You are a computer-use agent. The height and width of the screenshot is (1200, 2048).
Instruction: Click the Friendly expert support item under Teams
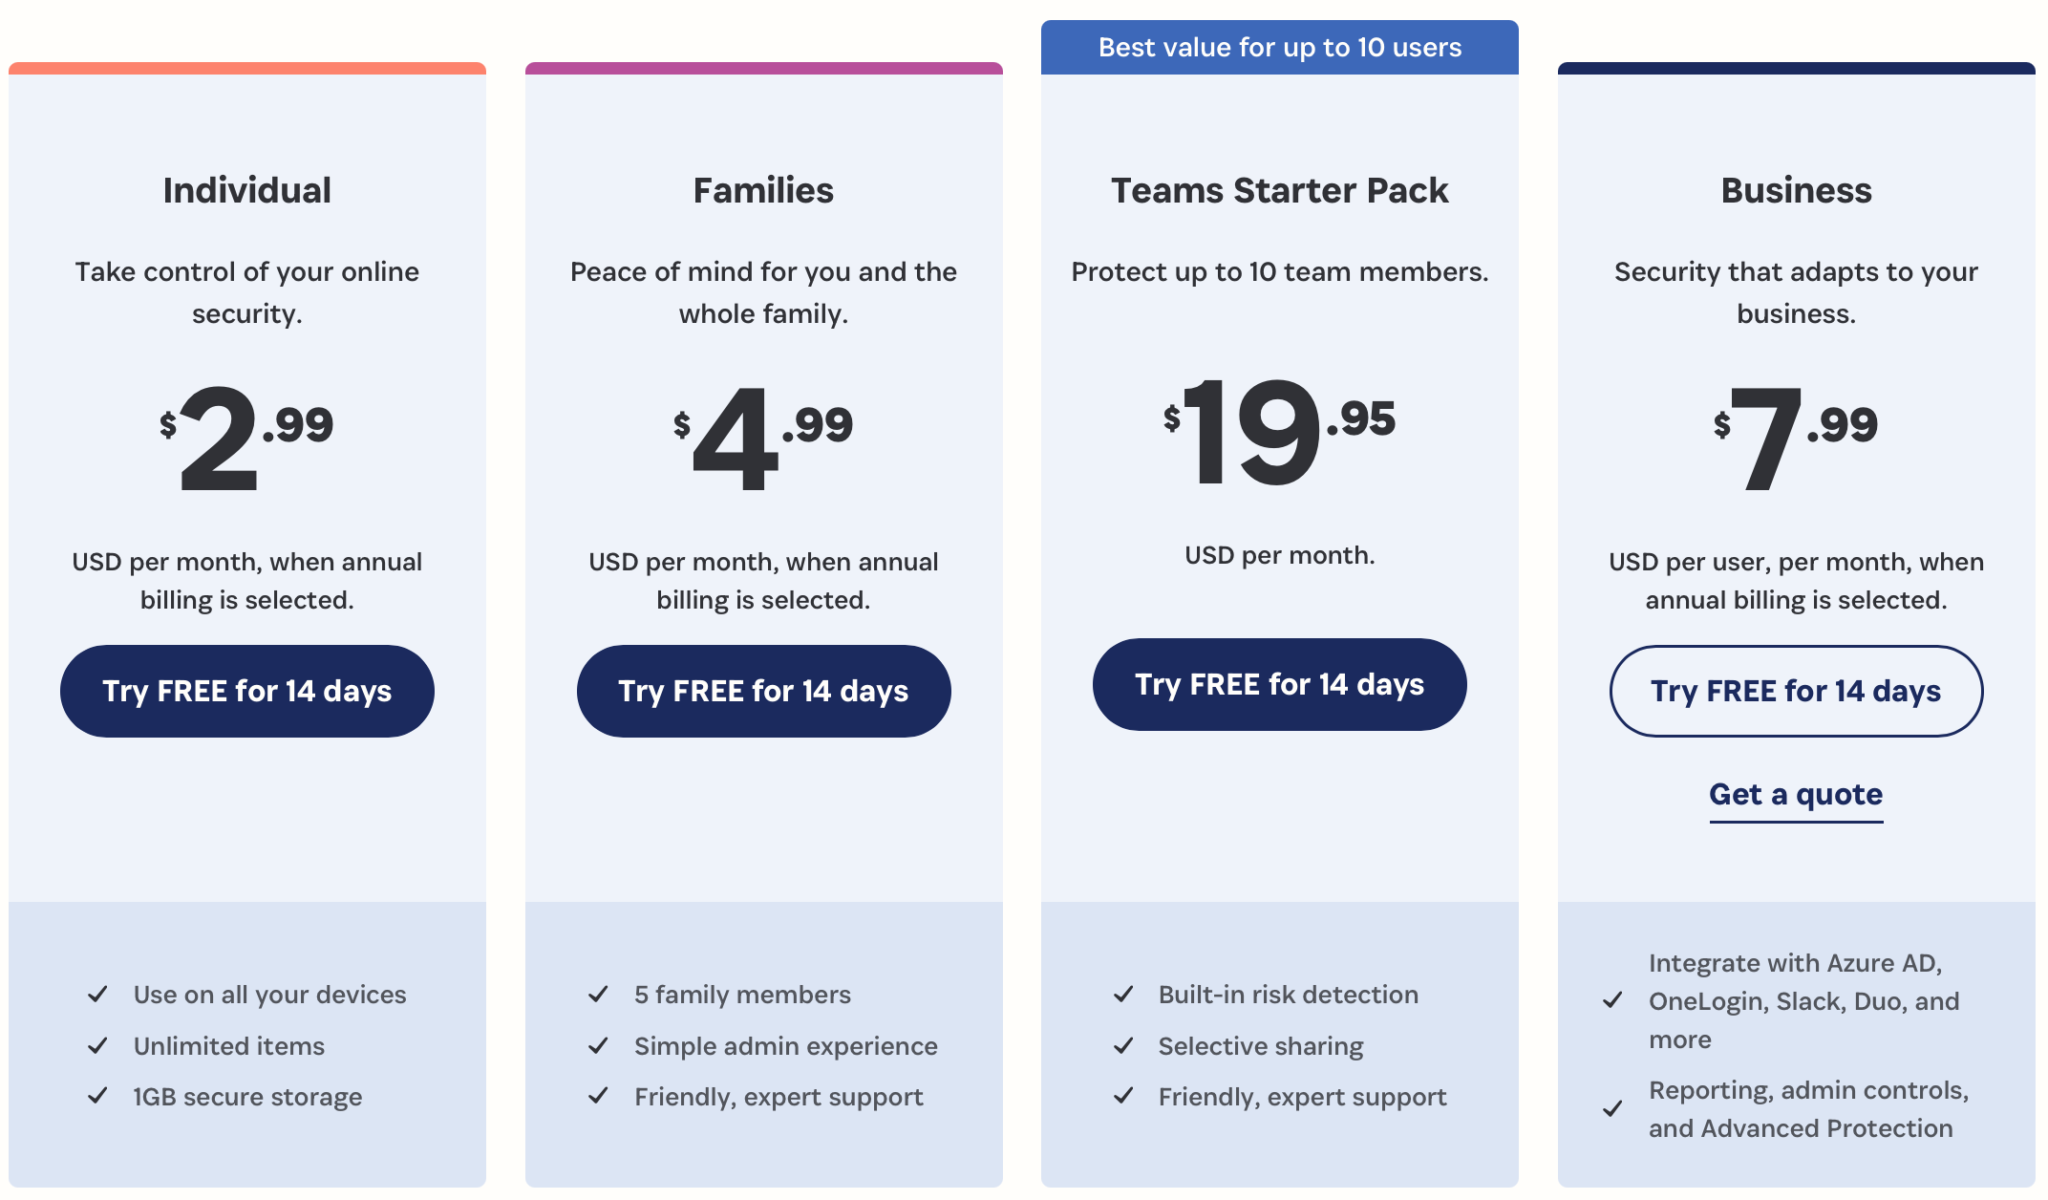point(1300,1097)
